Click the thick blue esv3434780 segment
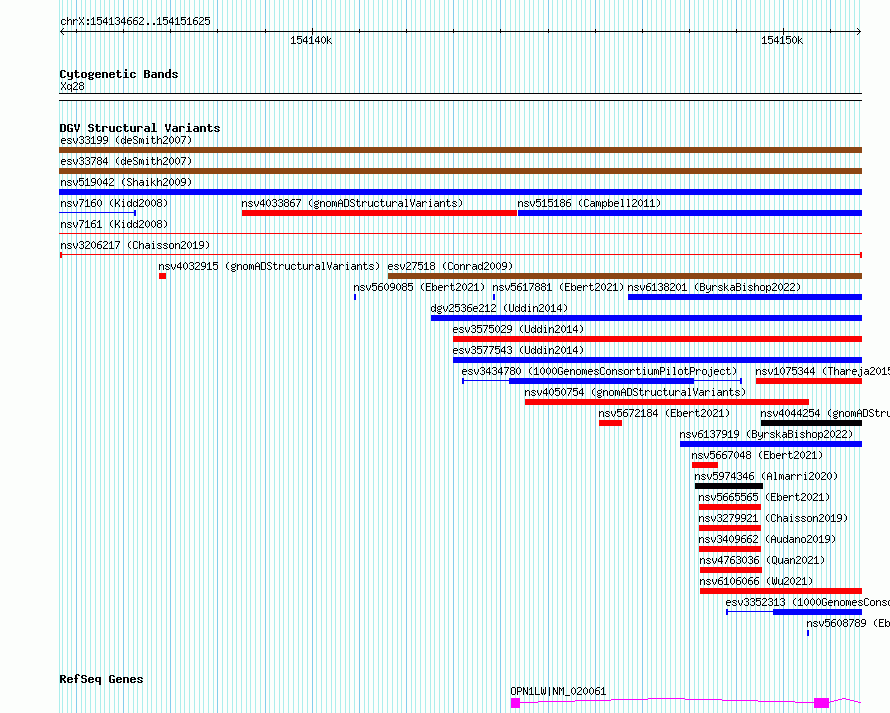 click(x=602, y=381)
